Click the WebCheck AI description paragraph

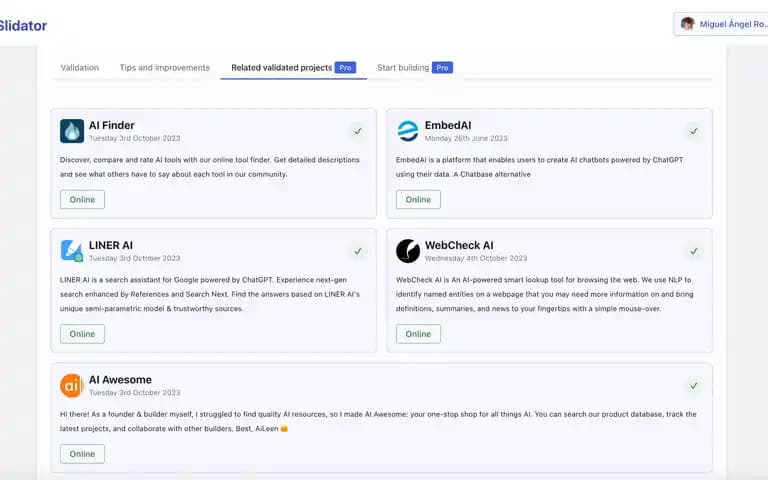point(544,294)
